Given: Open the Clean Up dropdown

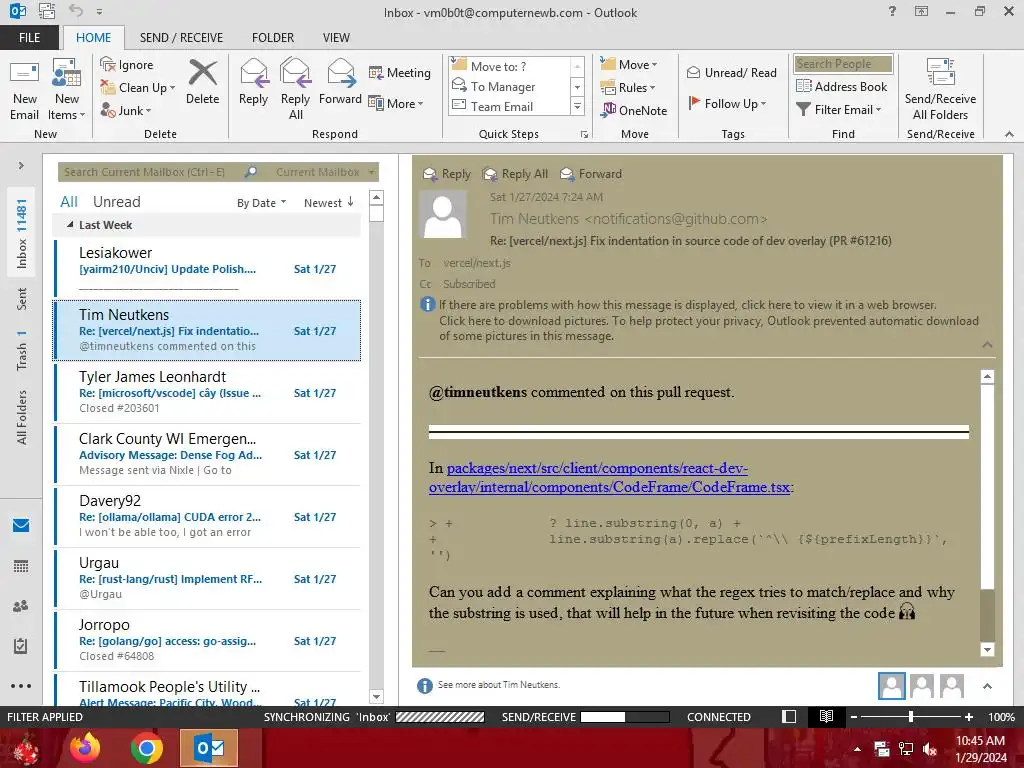Looking at the screenshot, I should (138, 88).
